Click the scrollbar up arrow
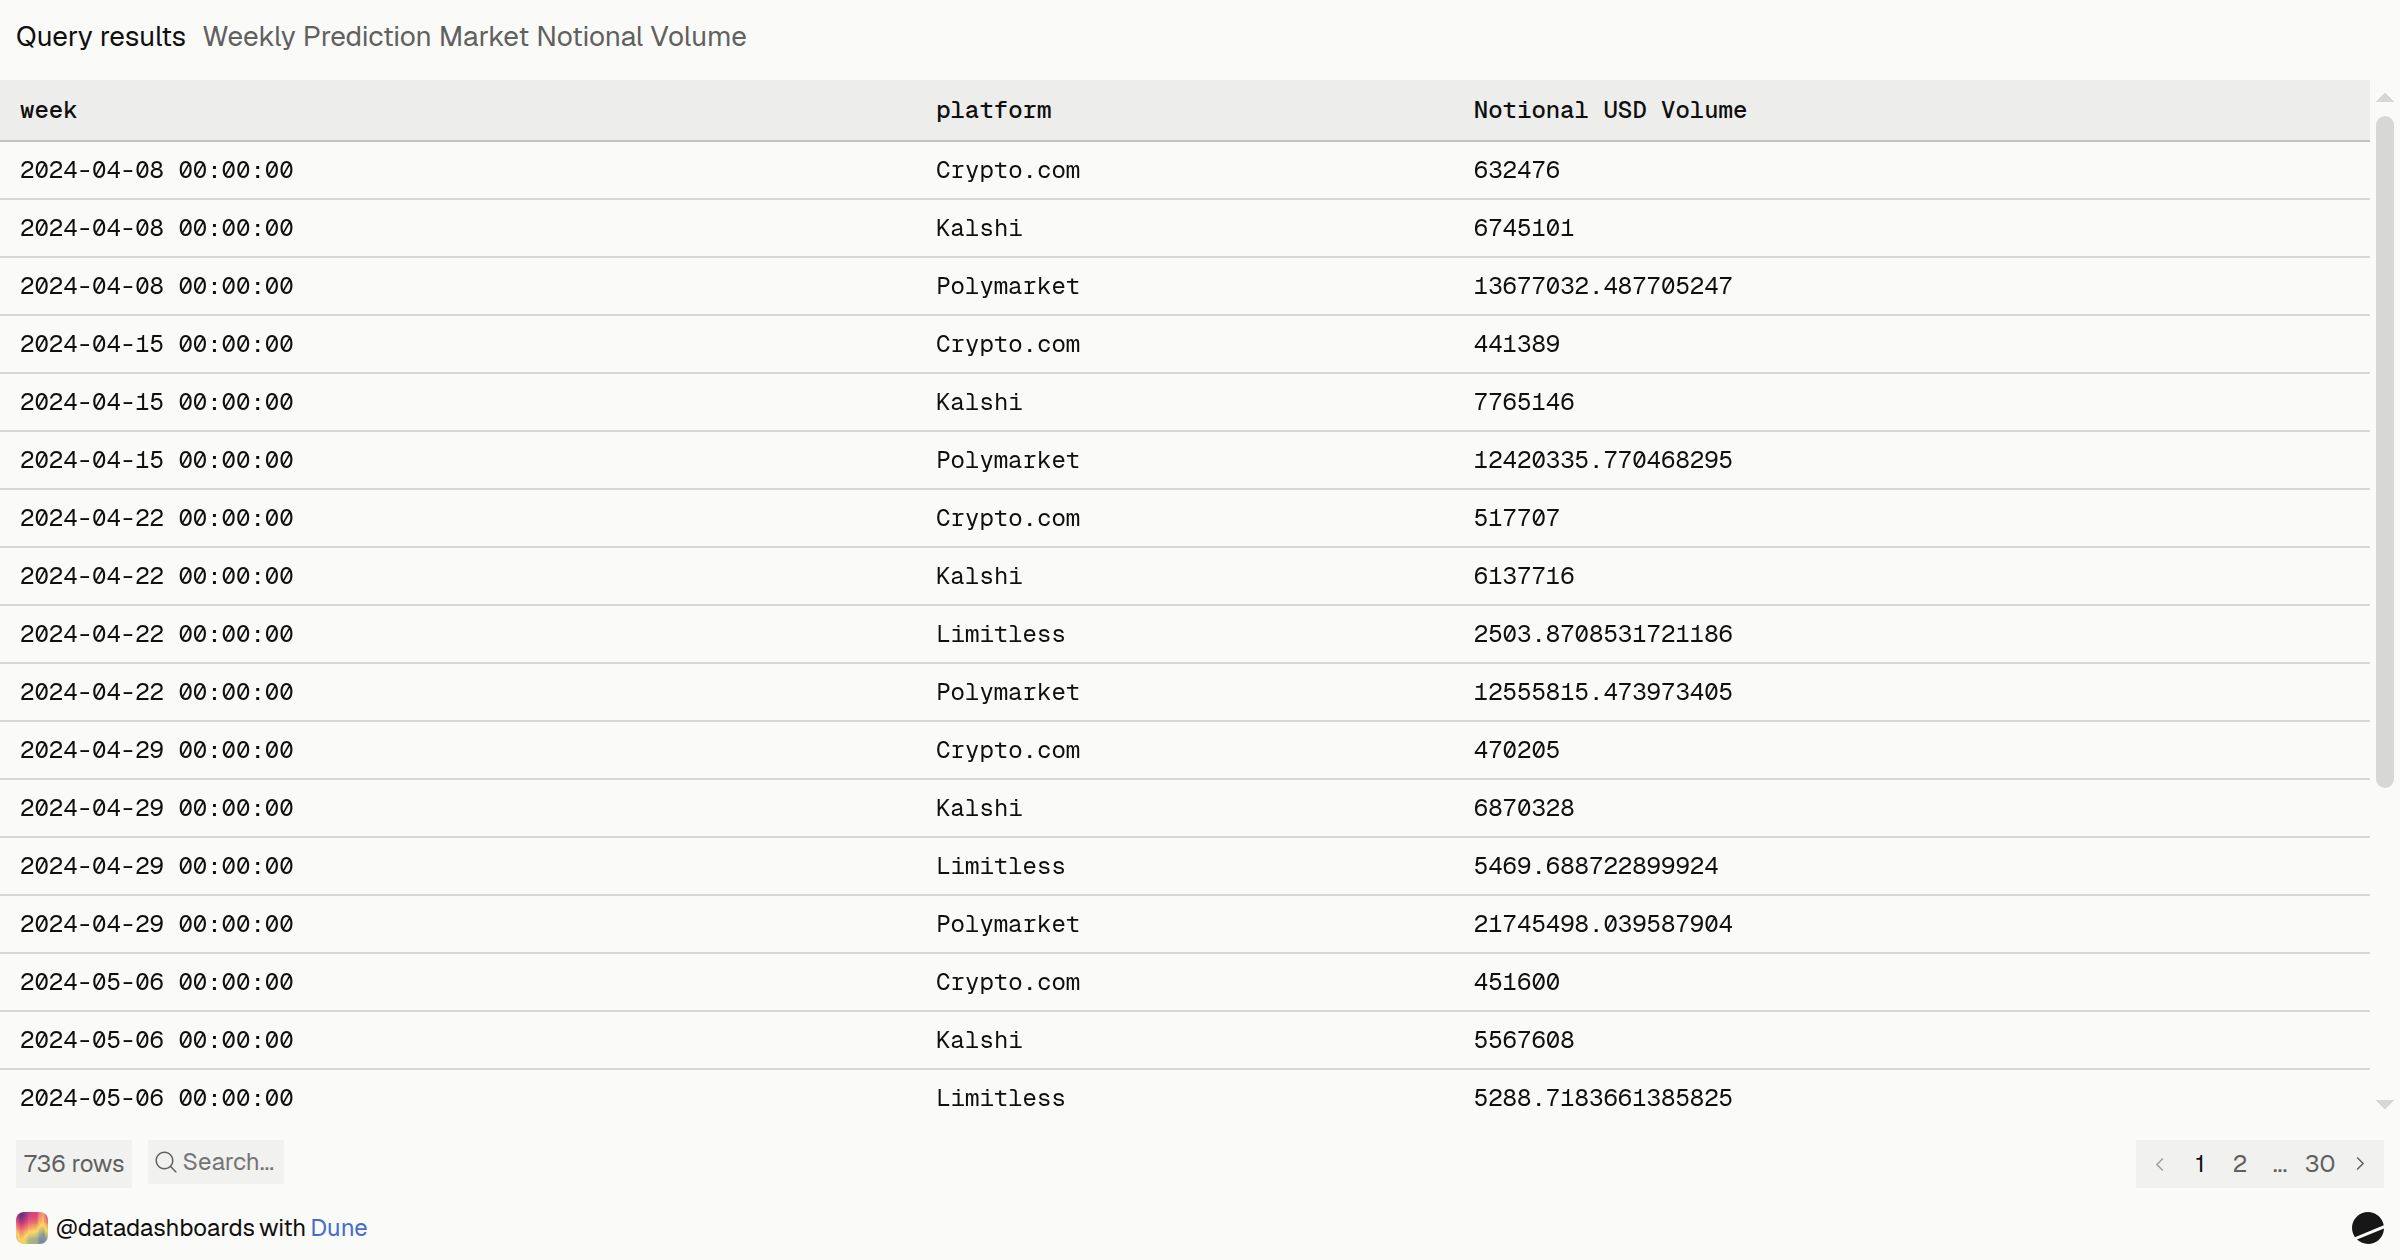The width and height of the screenshot is (2400, 1260). (2385, 98)
